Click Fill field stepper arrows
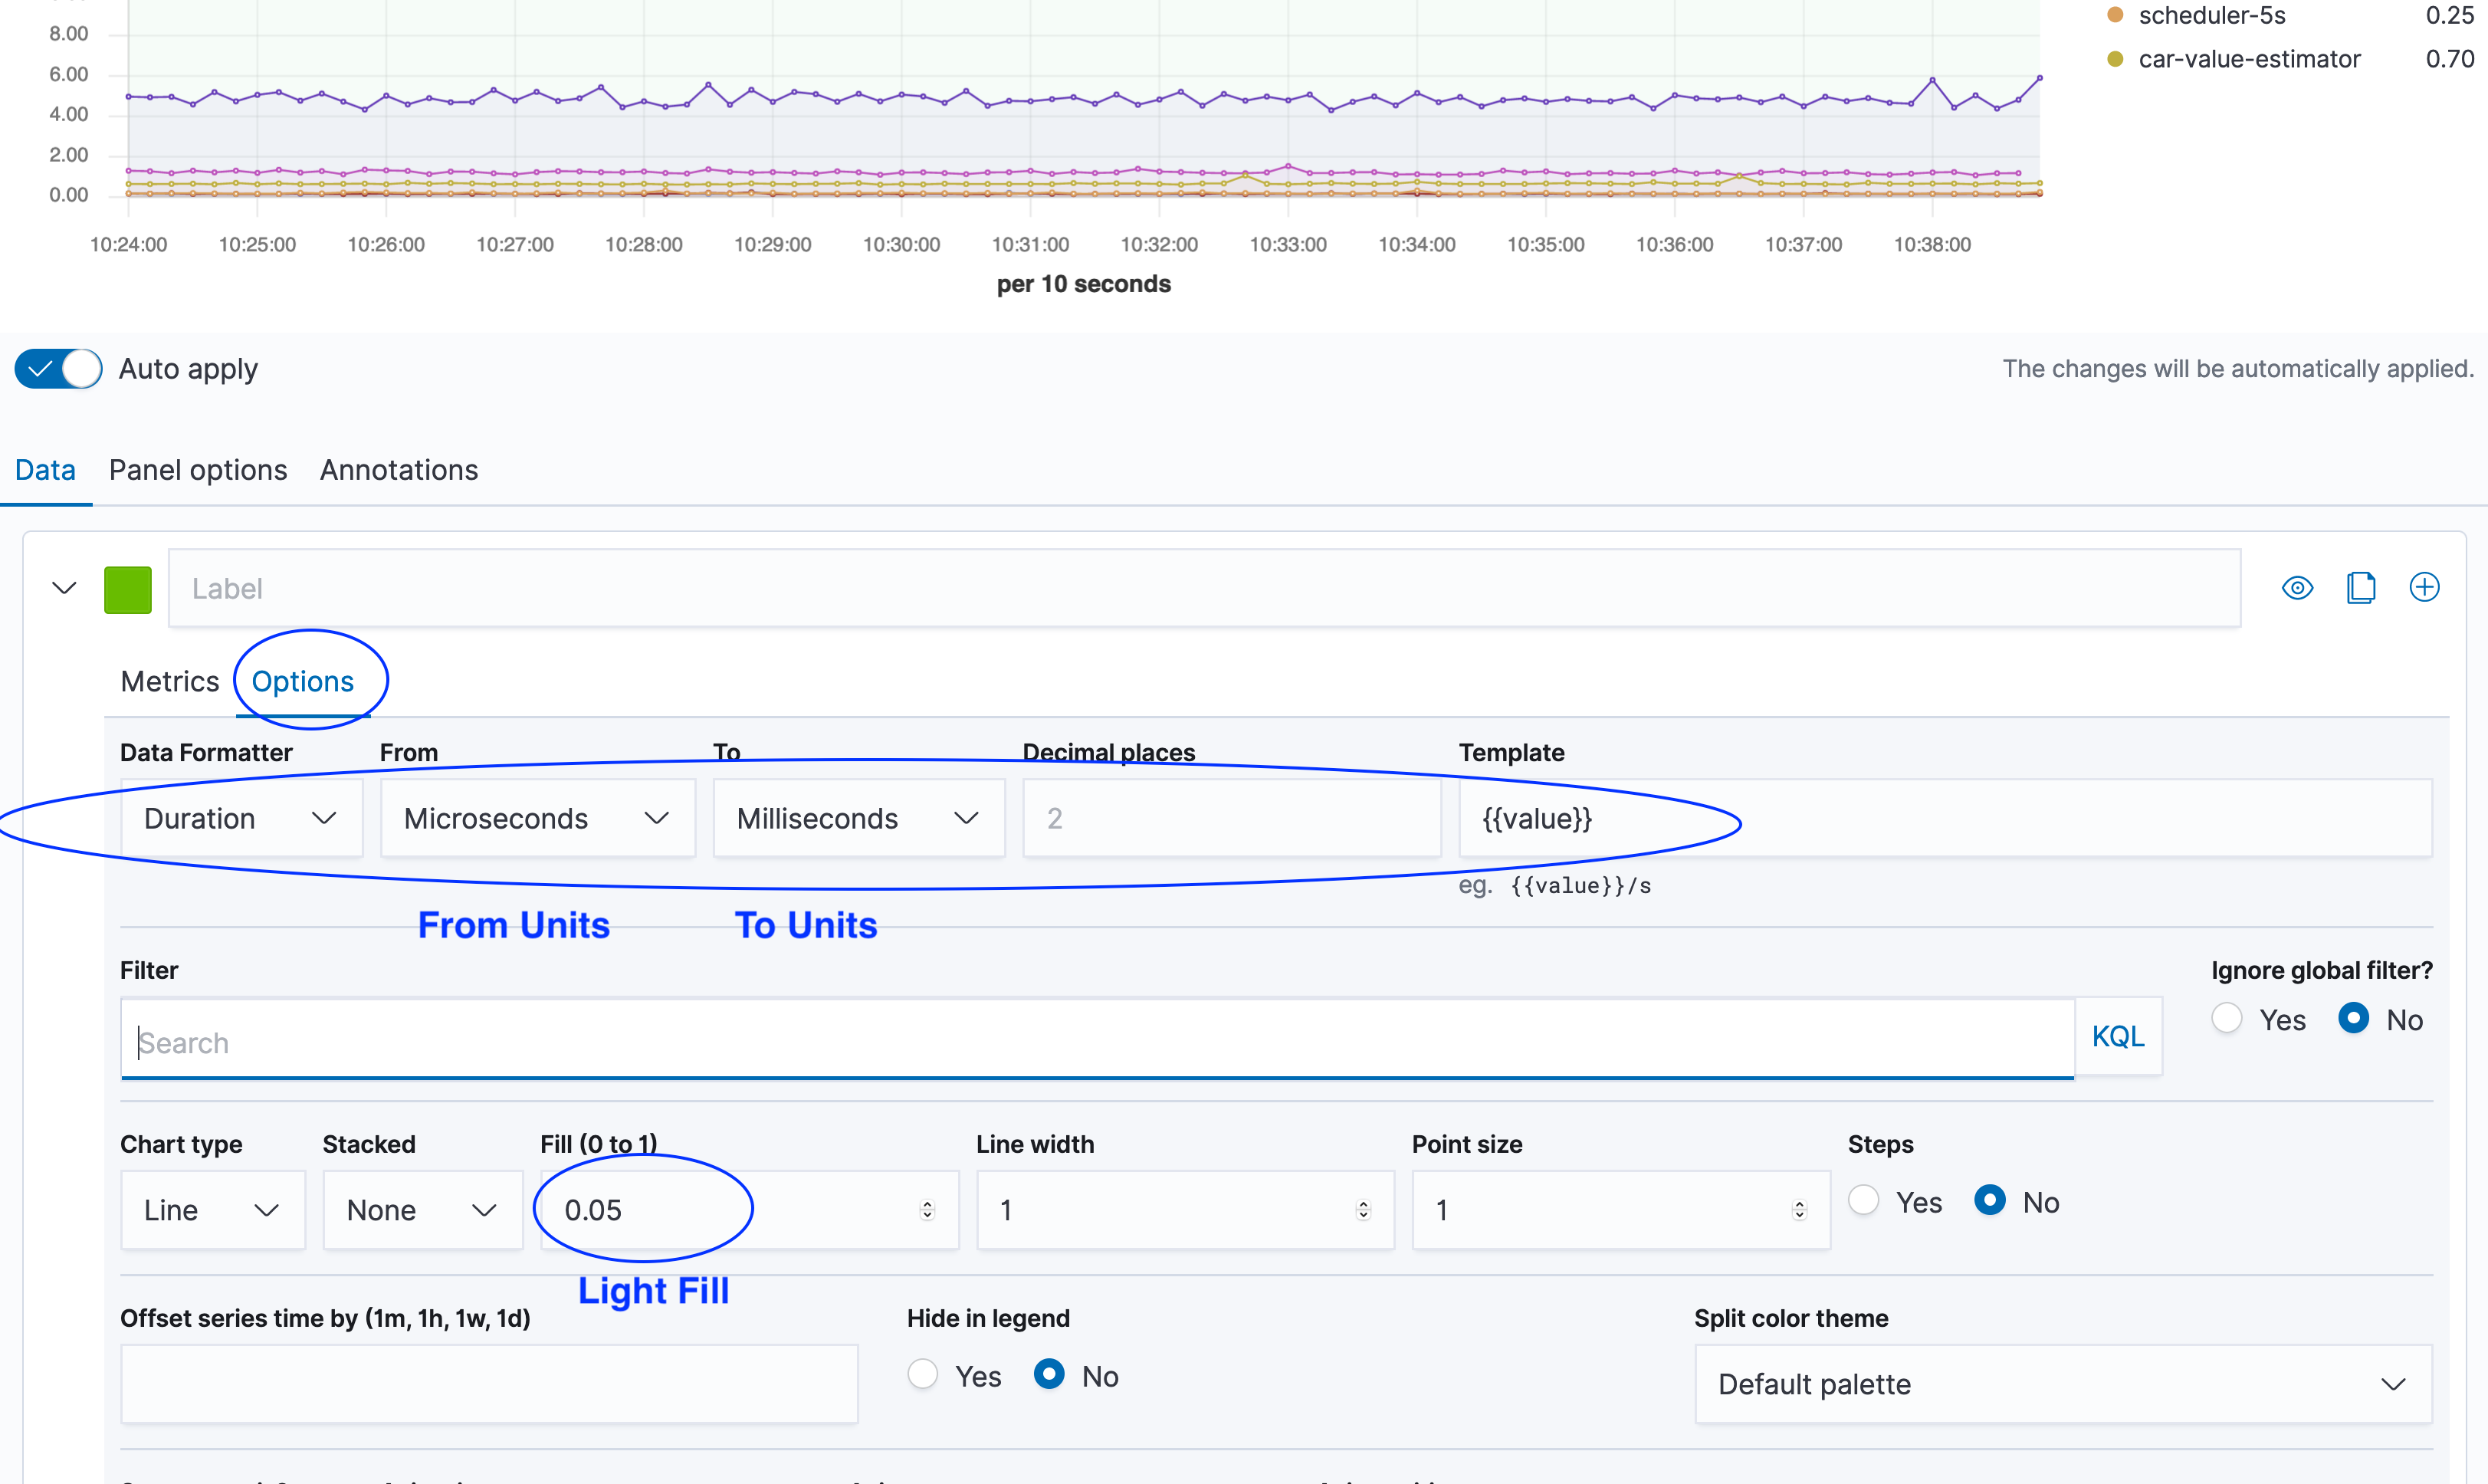 click(927, 1210)
